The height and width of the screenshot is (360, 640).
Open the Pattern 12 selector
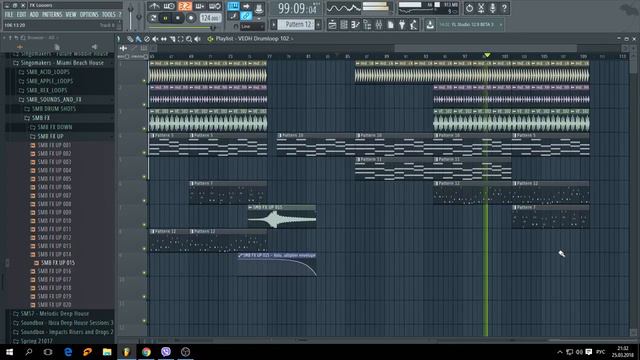[x=297, y=24]
